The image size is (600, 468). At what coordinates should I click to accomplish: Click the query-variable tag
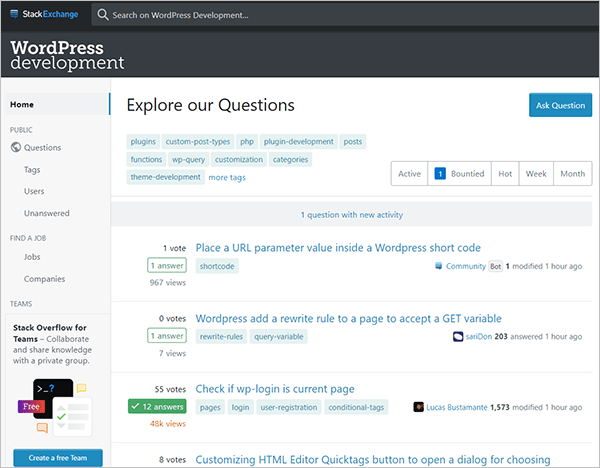[279, 337]
